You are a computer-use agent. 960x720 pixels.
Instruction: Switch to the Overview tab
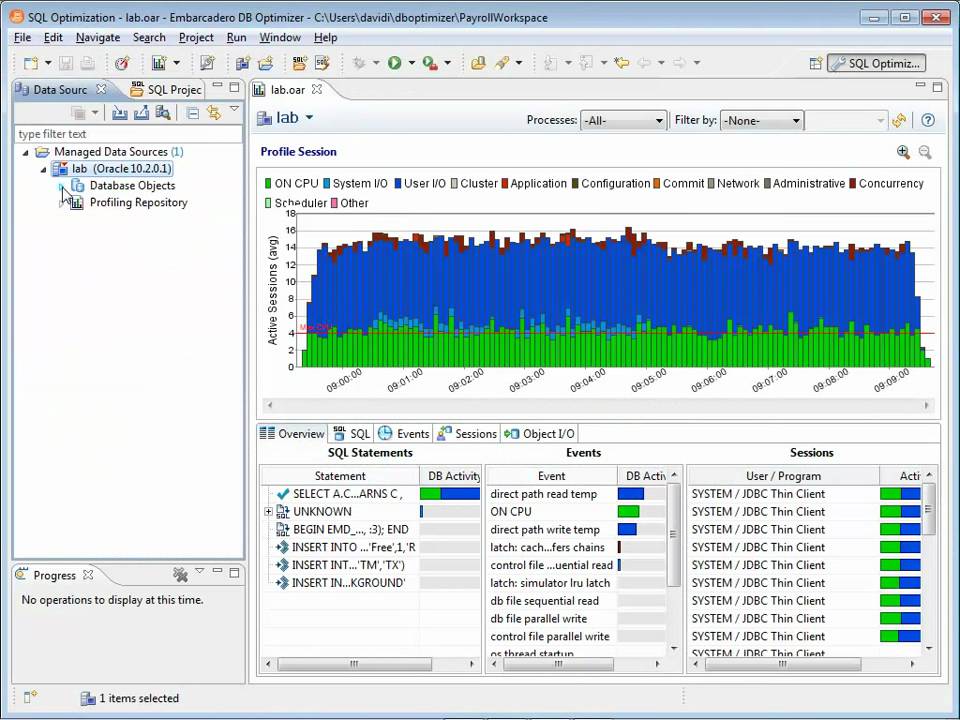(292, 434)
